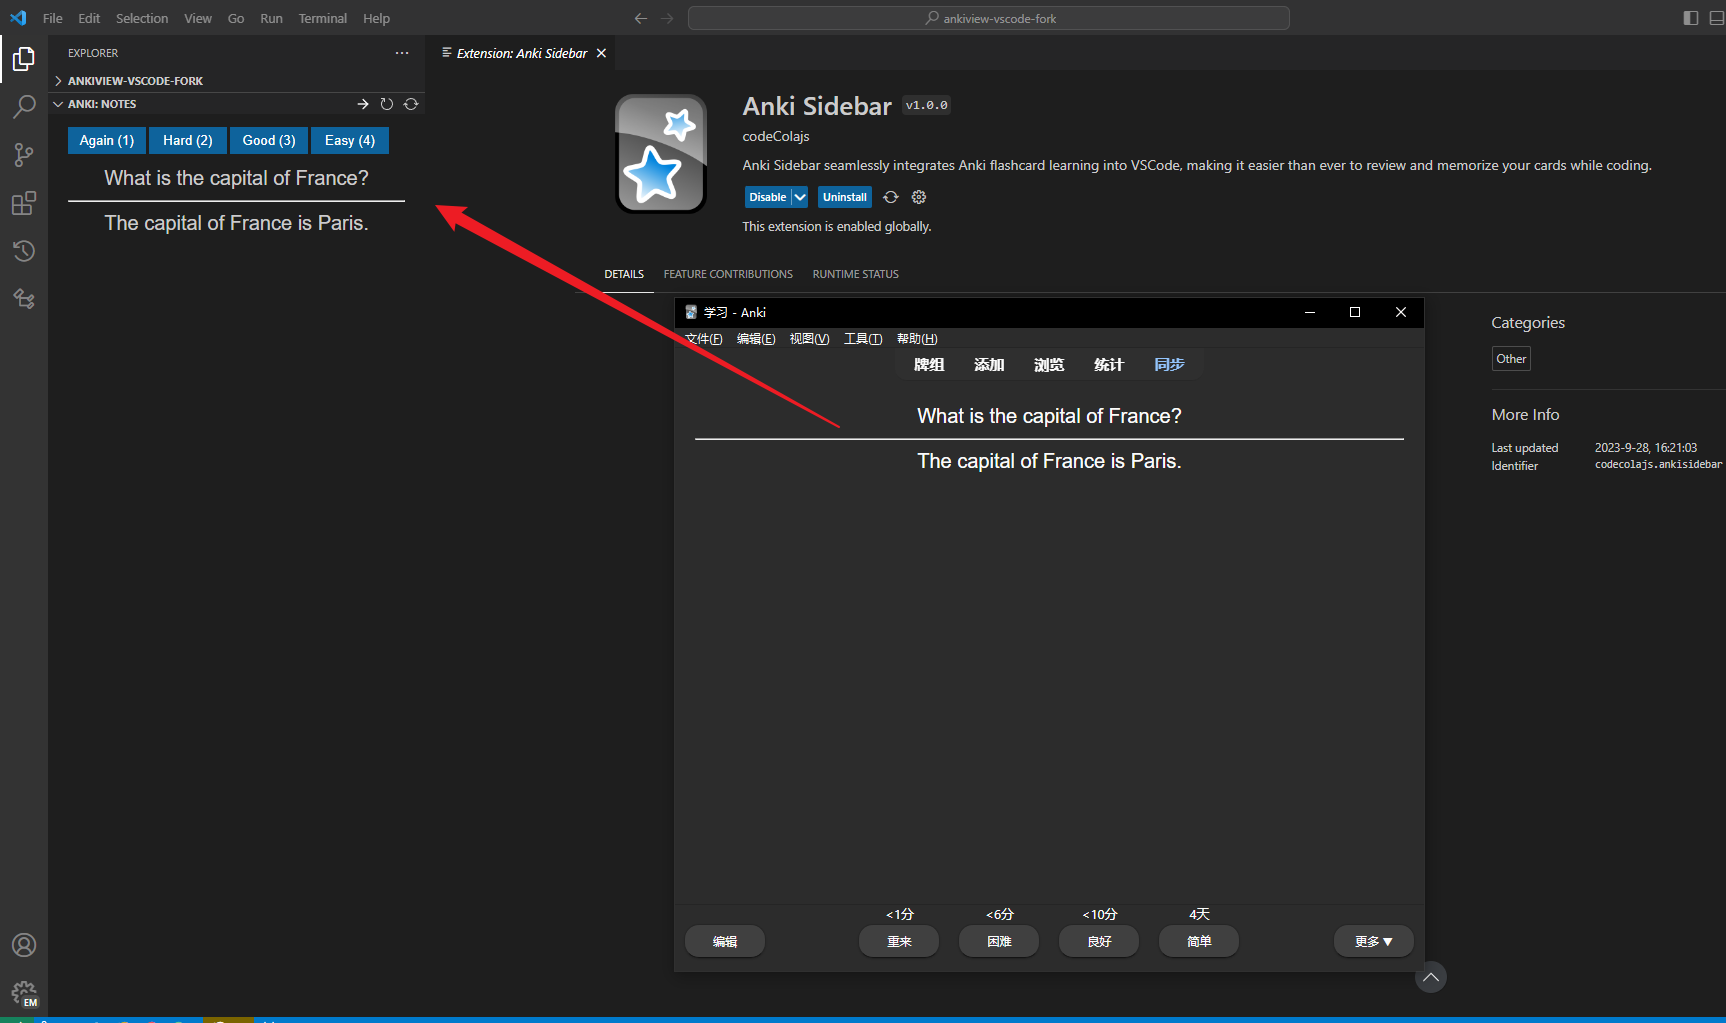Viewport: 1726px width, 1023px height.
Task: Click 同步 in Anki toolbar
Action: (x=1169, y=365)
